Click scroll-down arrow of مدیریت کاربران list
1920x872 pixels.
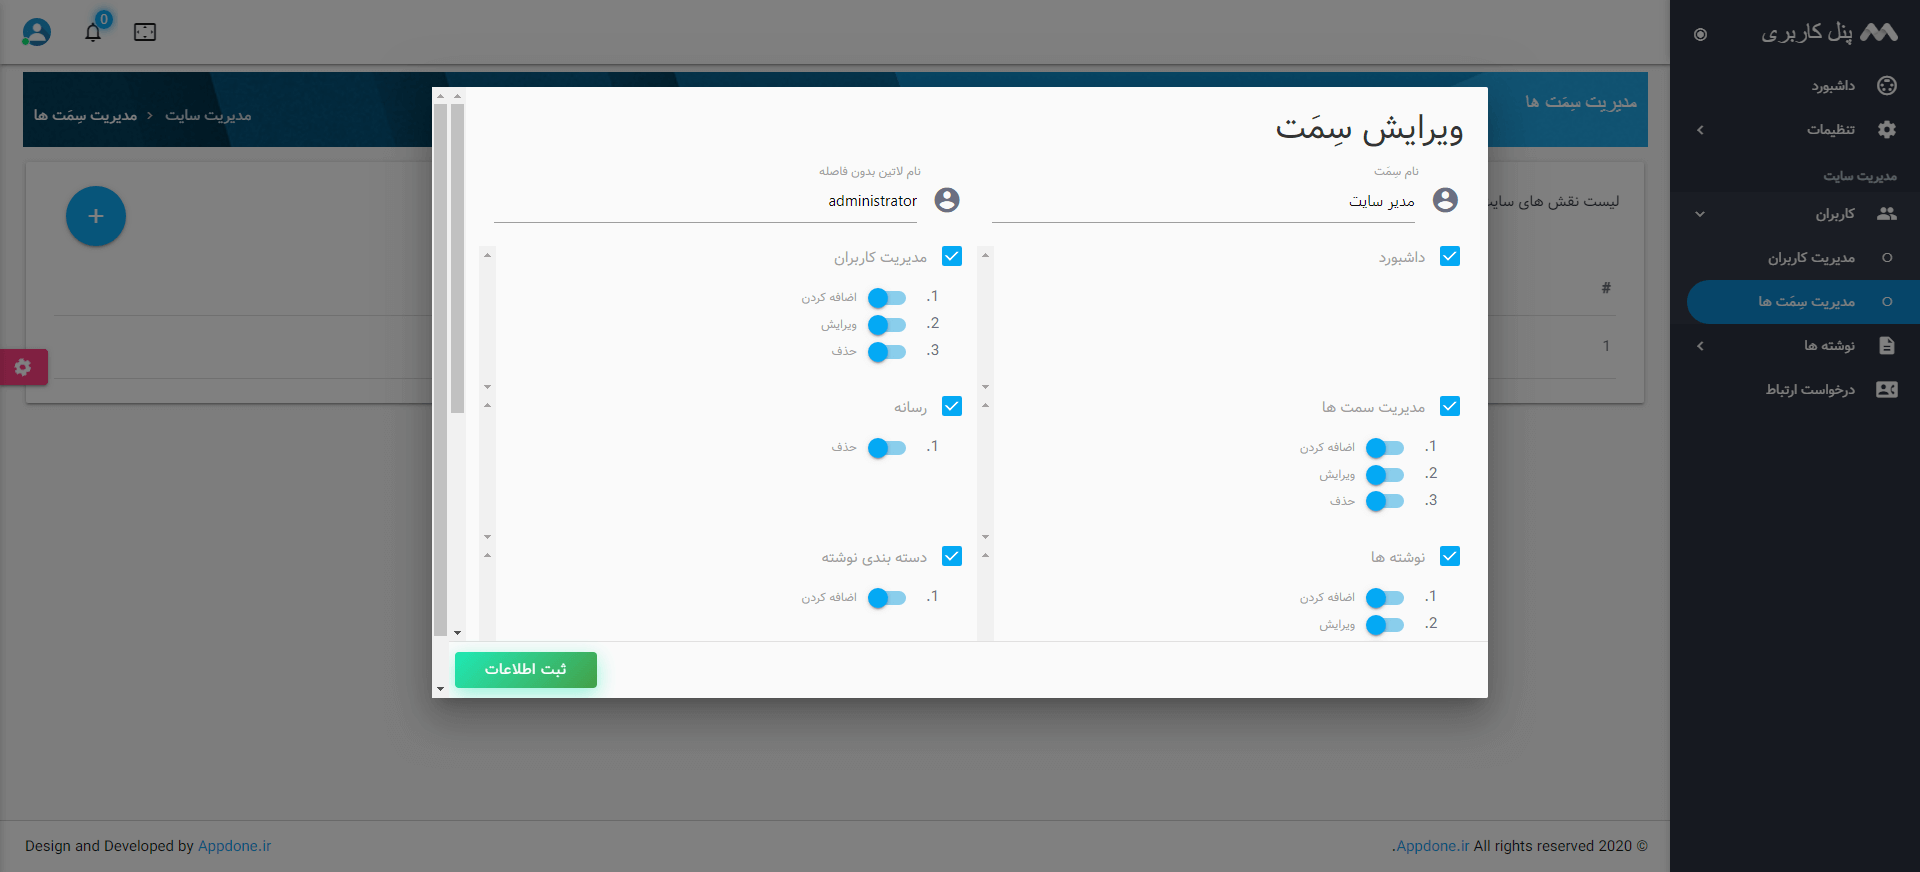coord(487,386)
